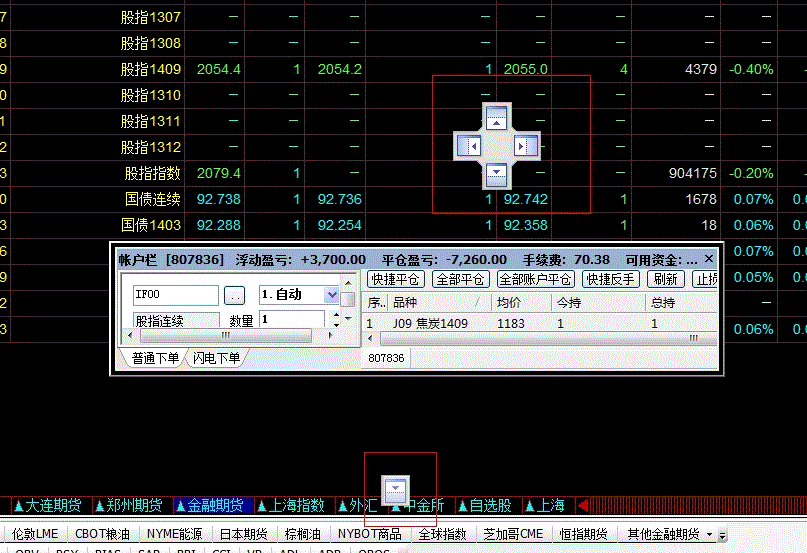Click the red arrow after 上海 tab
This screenshot has width=807, height=553.
[586, 505]
